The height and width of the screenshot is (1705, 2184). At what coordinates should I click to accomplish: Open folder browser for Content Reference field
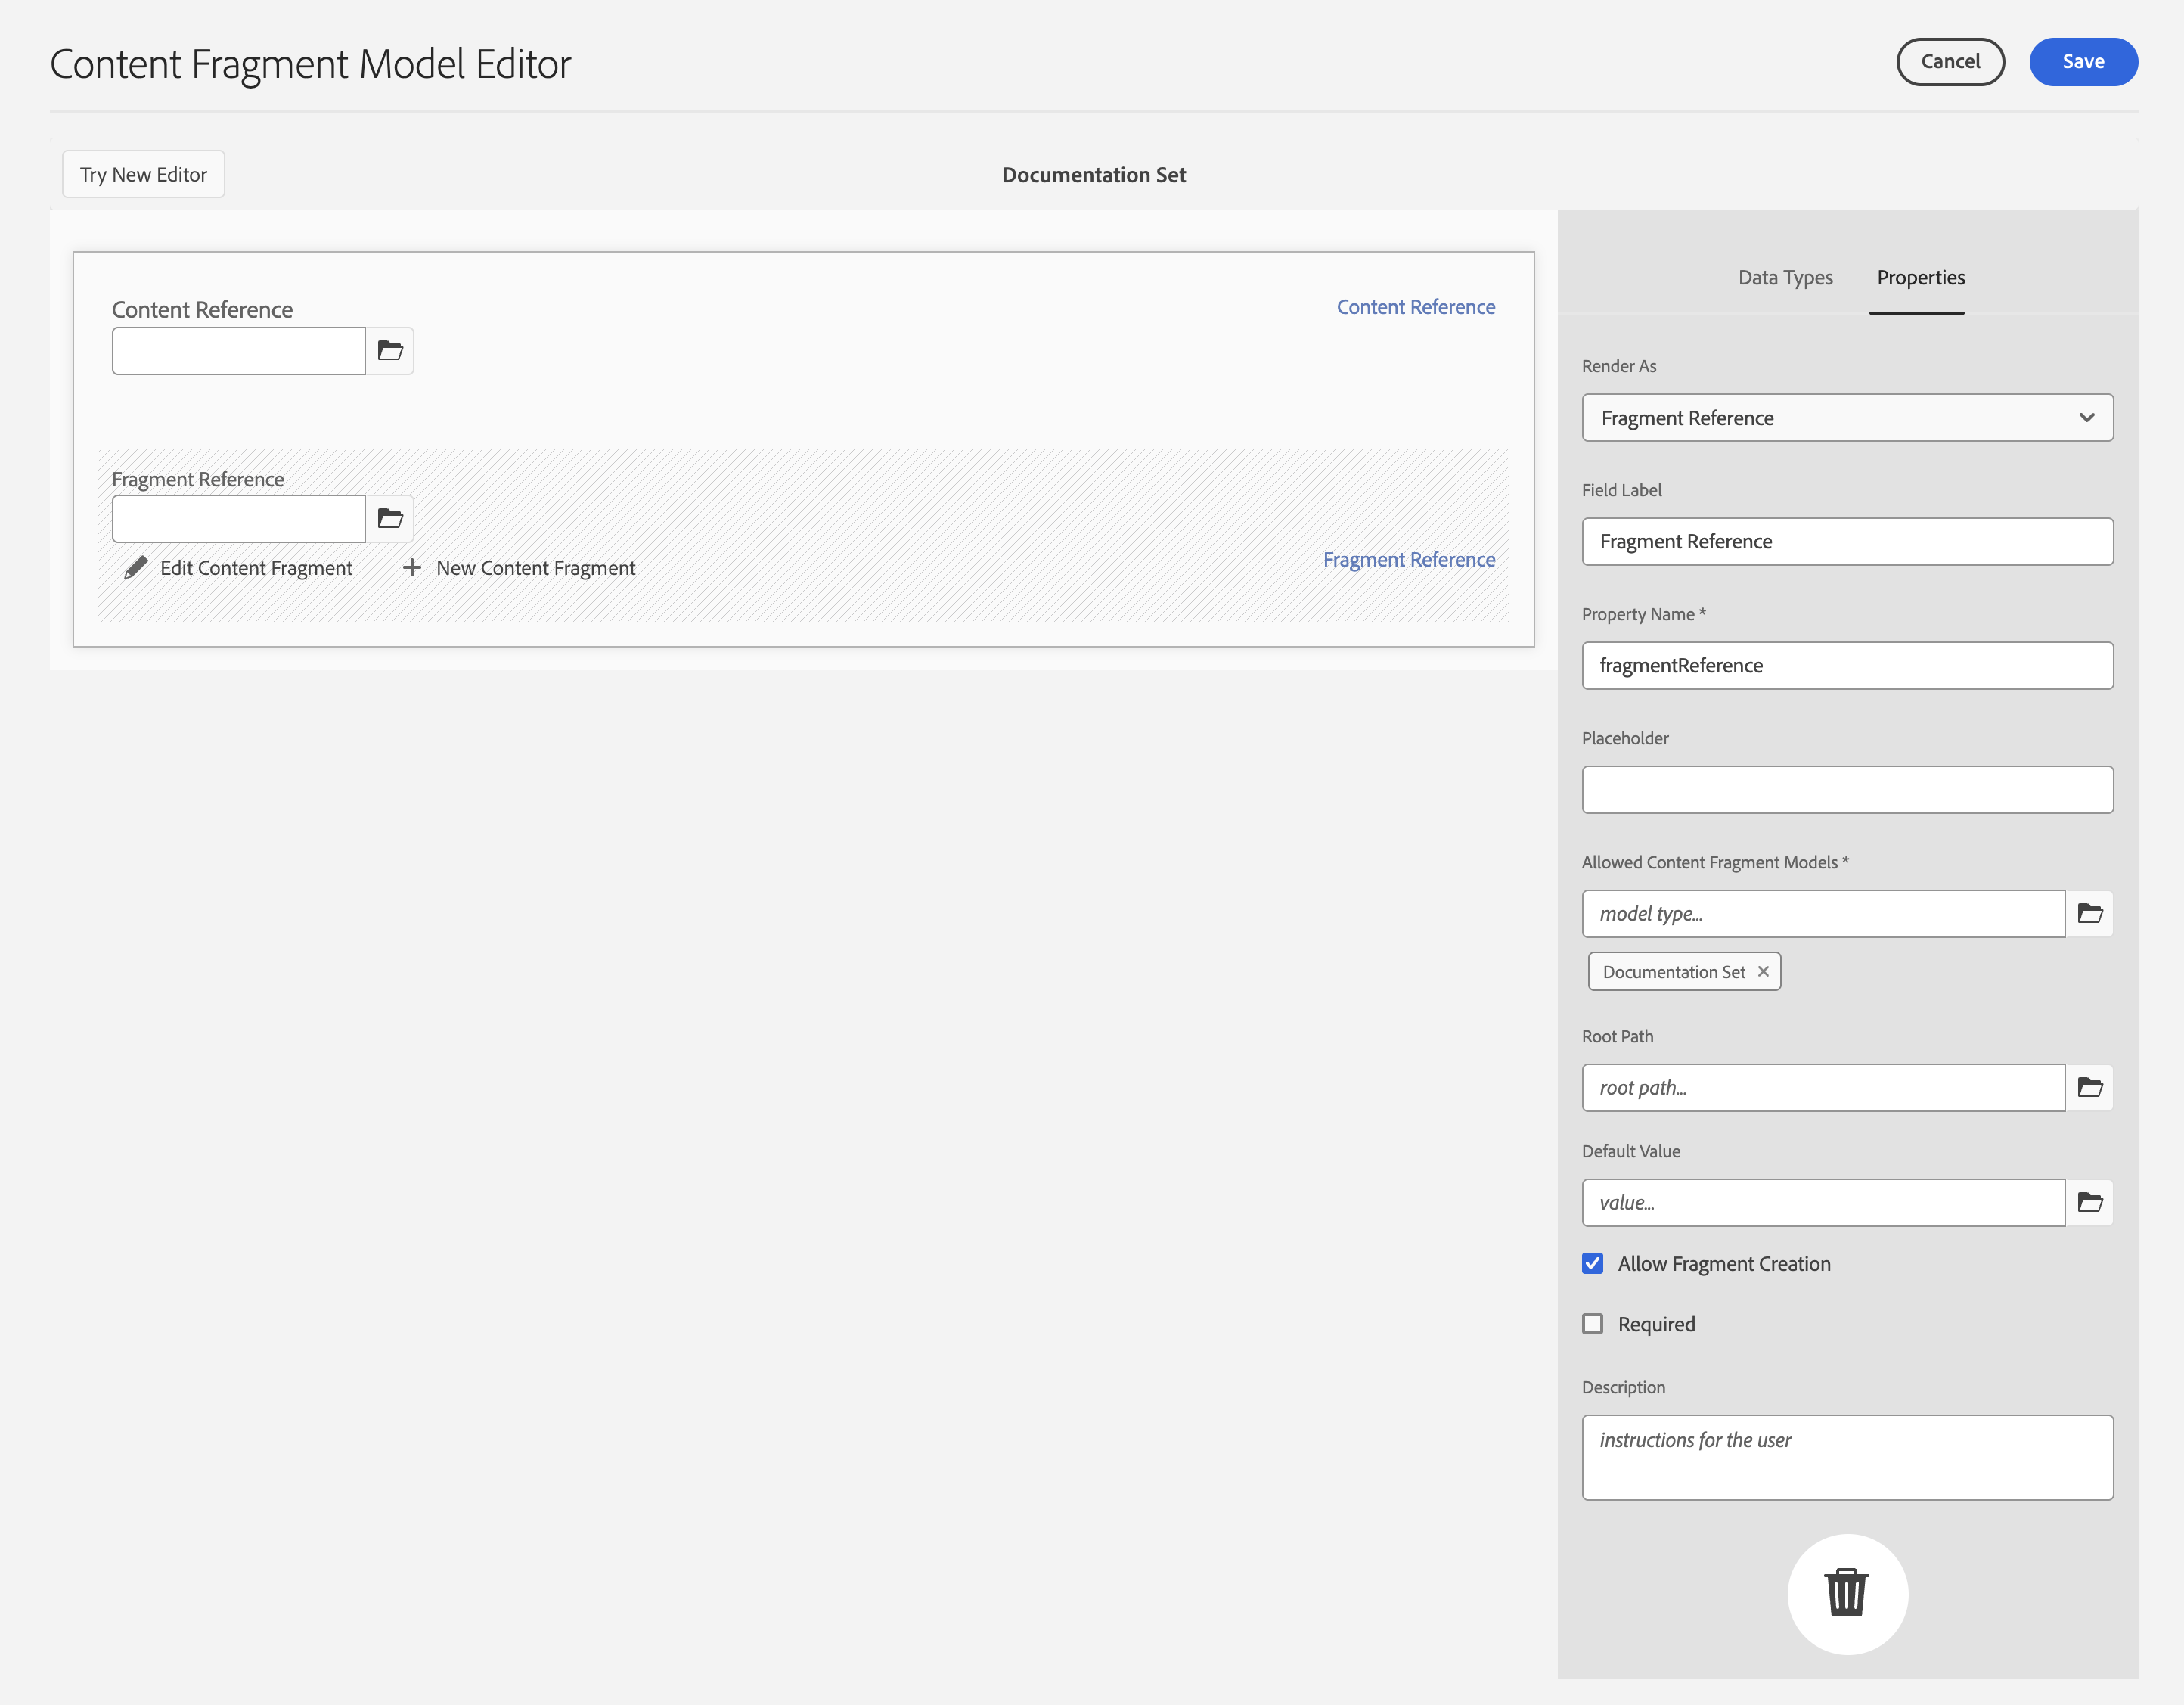pos(390,351)
